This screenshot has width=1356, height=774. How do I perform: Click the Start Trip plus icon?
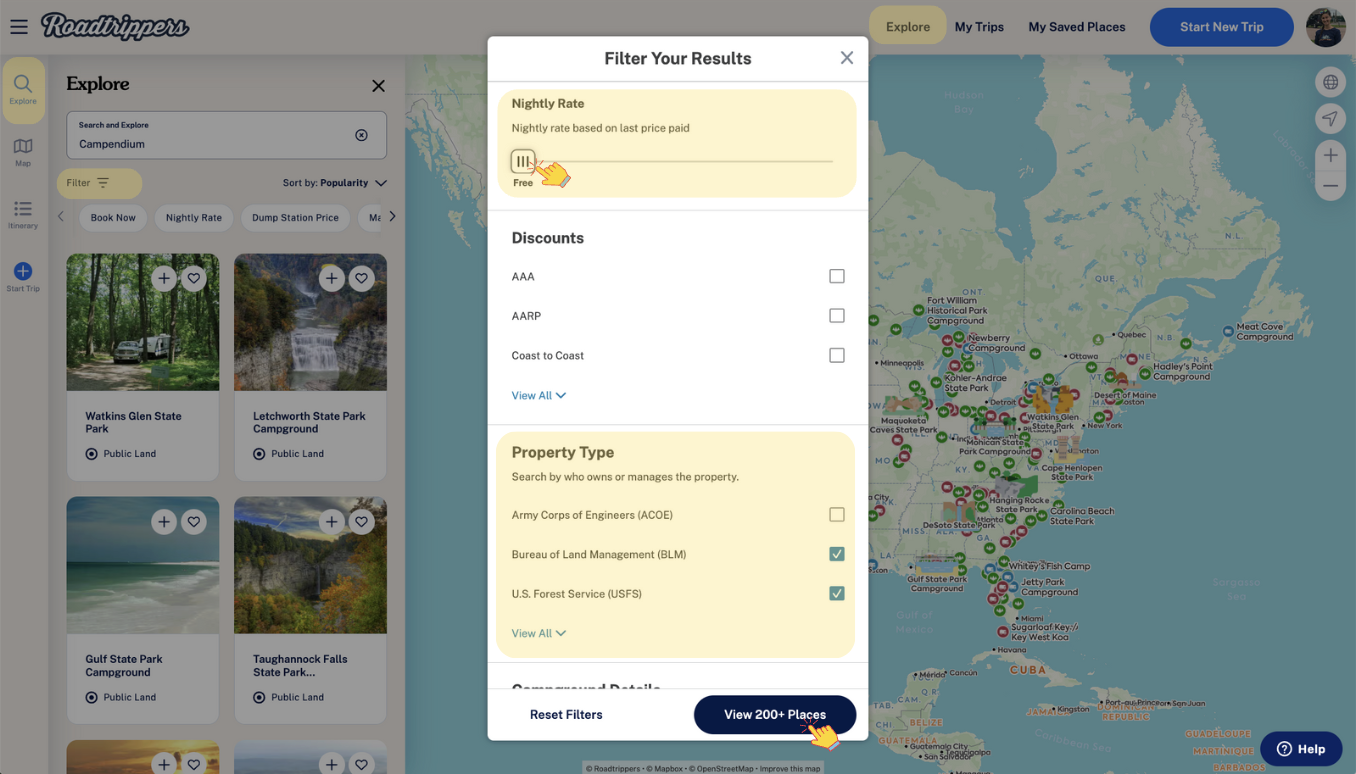(x=23, y=271)
